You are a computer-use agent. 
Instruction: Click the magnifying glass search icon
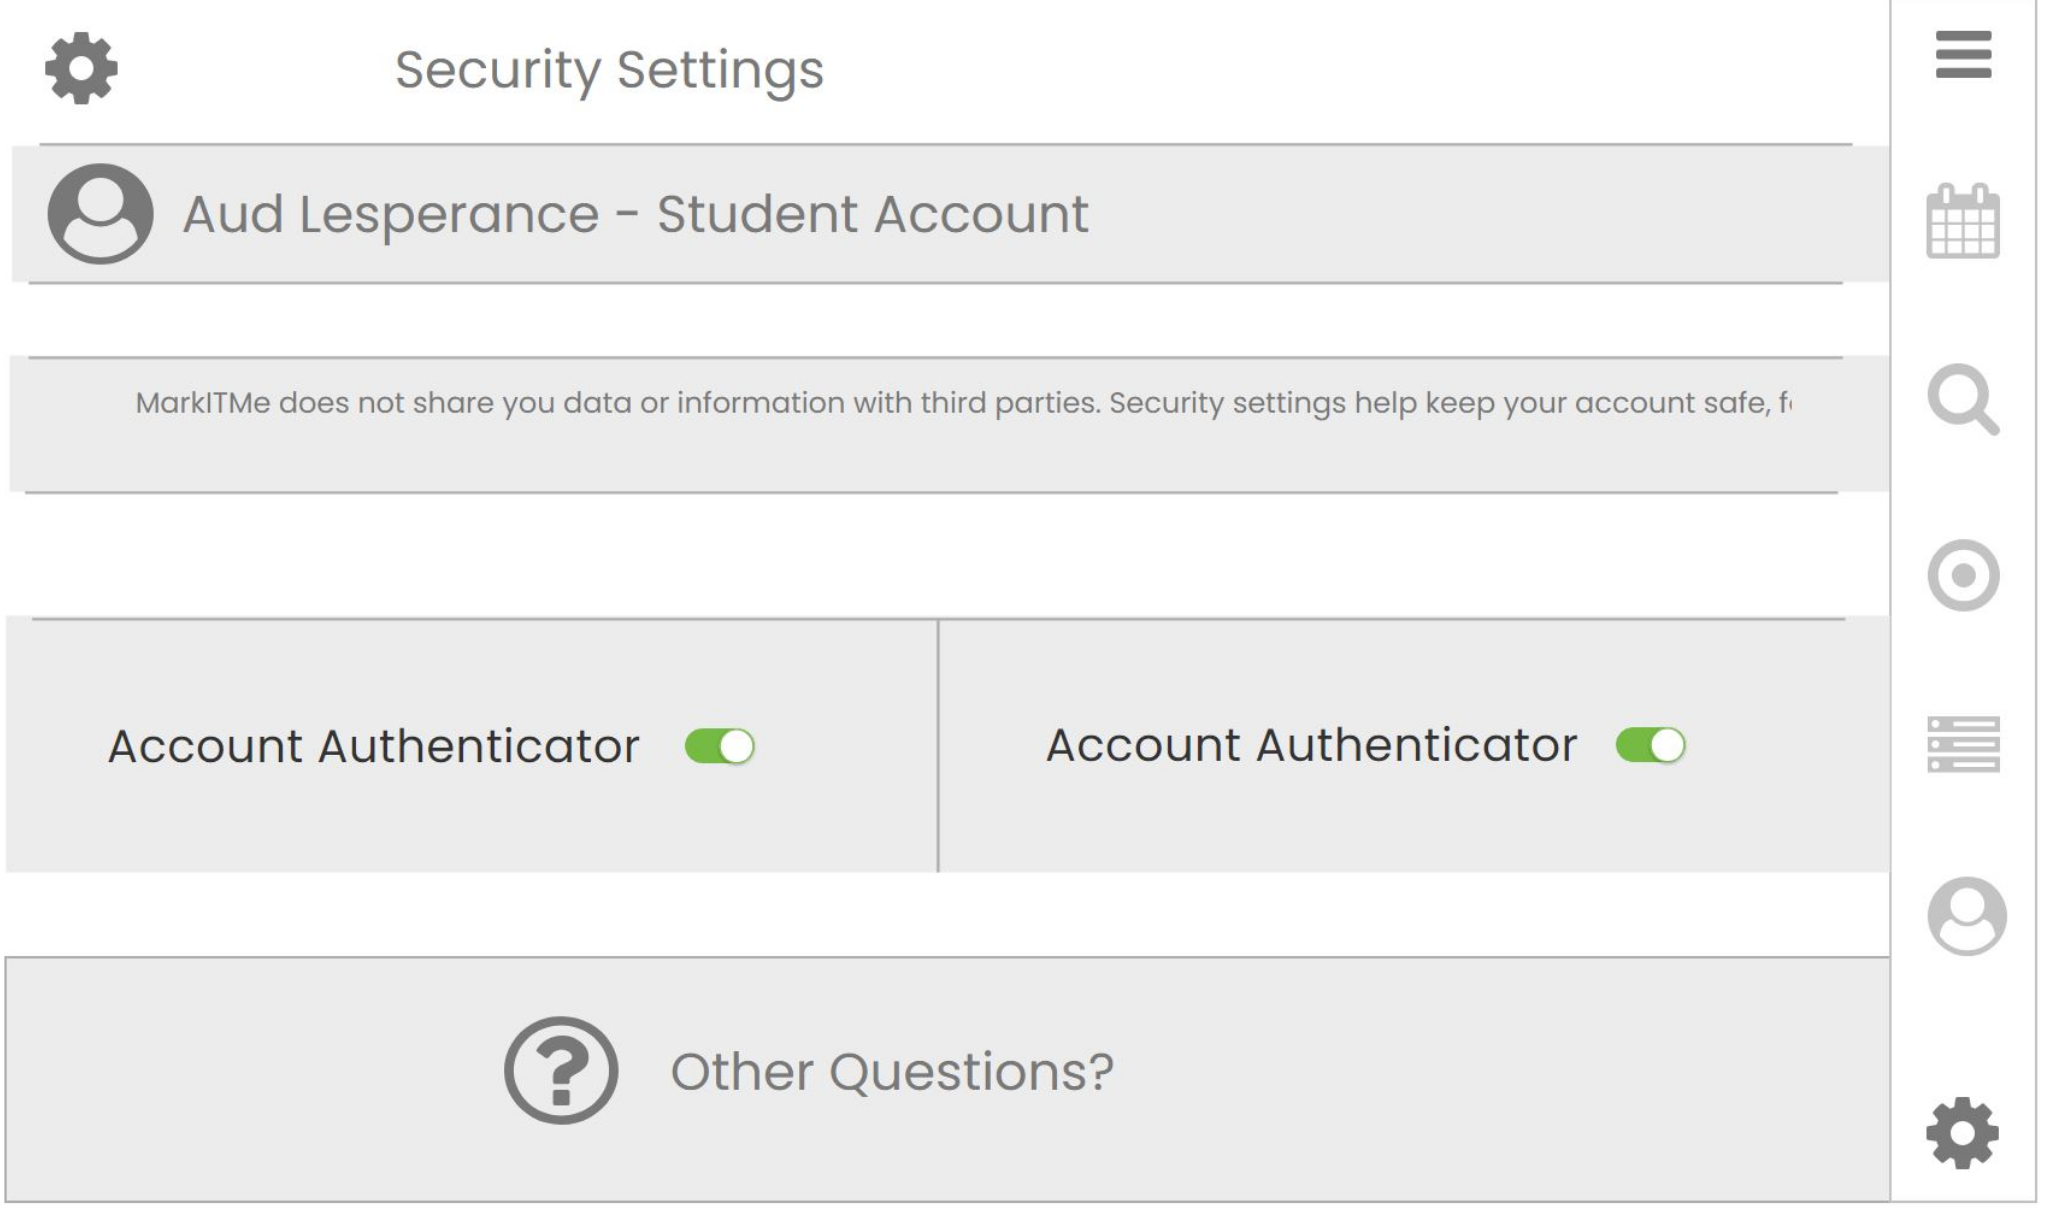(x=1962, y=400)
